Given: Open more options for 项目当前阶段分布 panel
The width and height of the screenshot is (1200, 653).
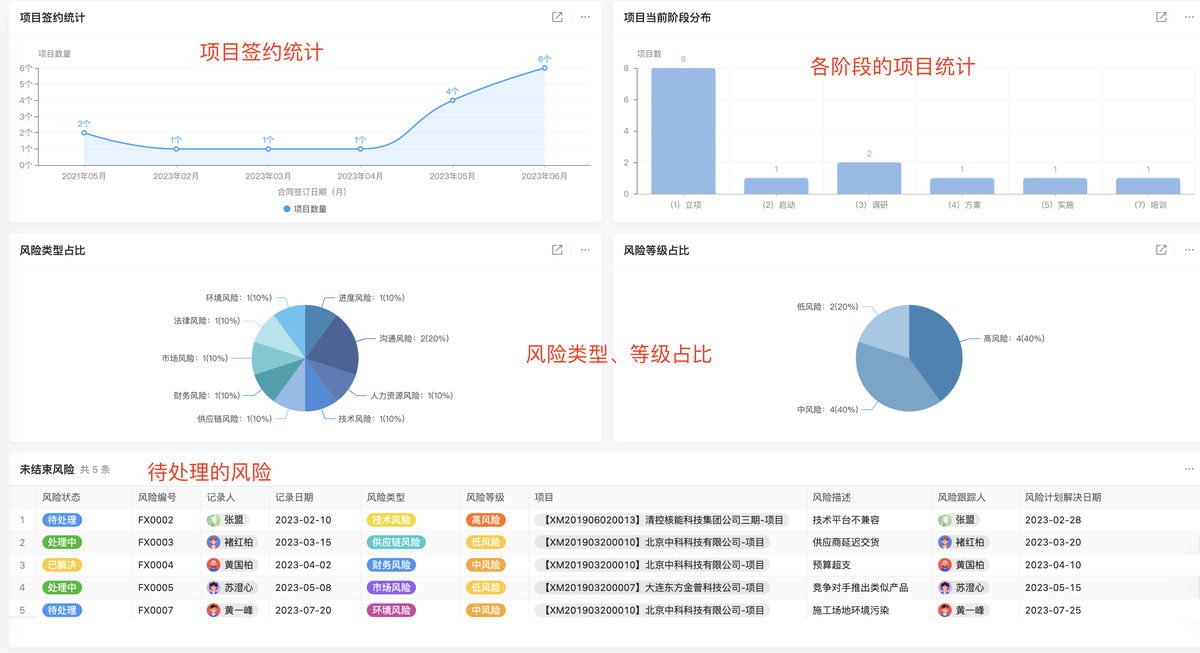Looking at the screenshot, I should click(x=1189, y=17).
